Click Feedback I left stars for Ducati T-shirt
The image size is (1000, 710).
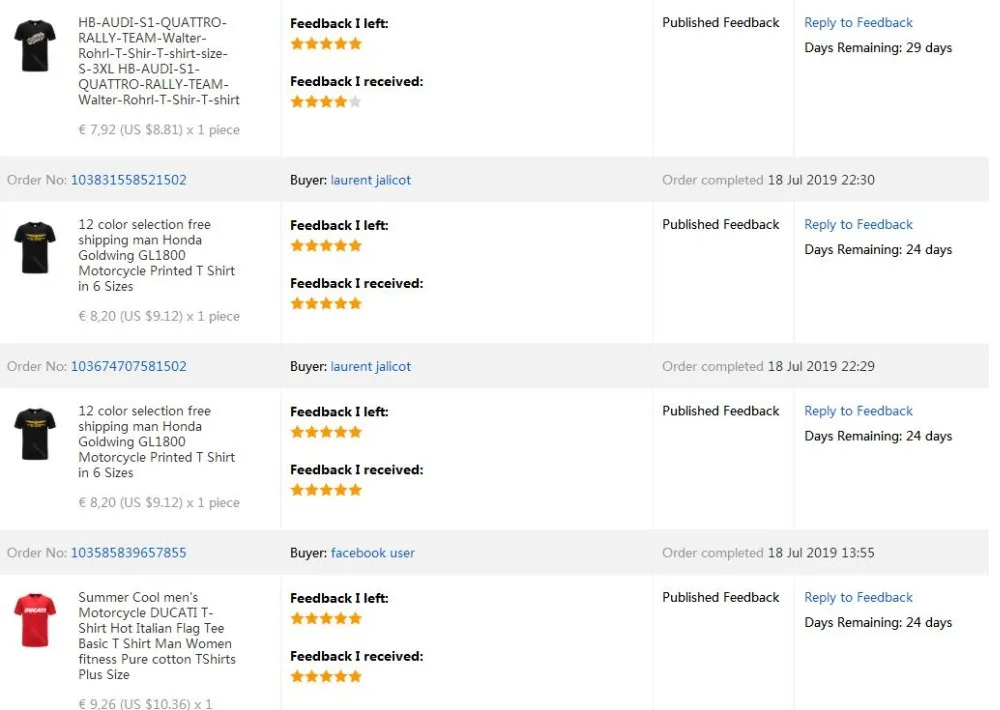[325, 618]
